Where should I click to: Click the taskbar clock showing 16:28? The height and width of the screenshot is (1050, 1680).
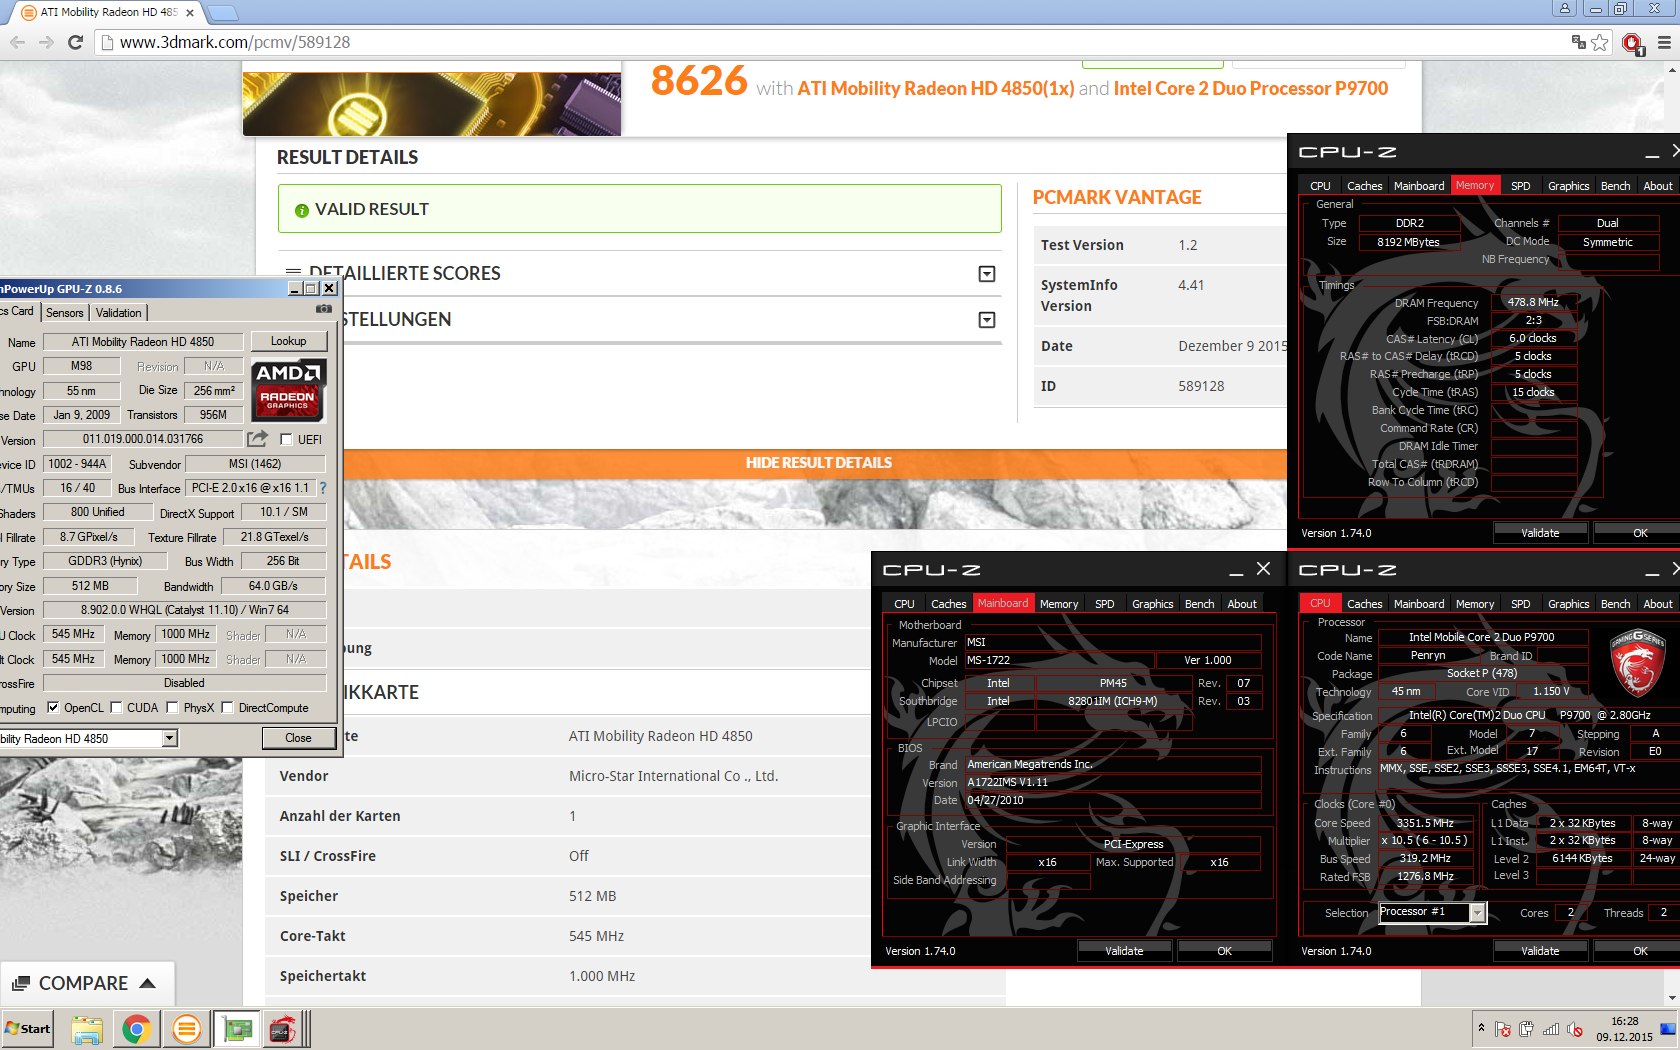coord(1625,1029)
